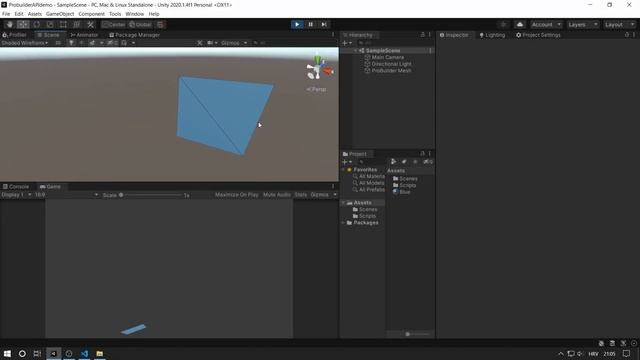Open the cloud services icon
The height and width of the screenshot is (360, 640).
pos(520,24)
